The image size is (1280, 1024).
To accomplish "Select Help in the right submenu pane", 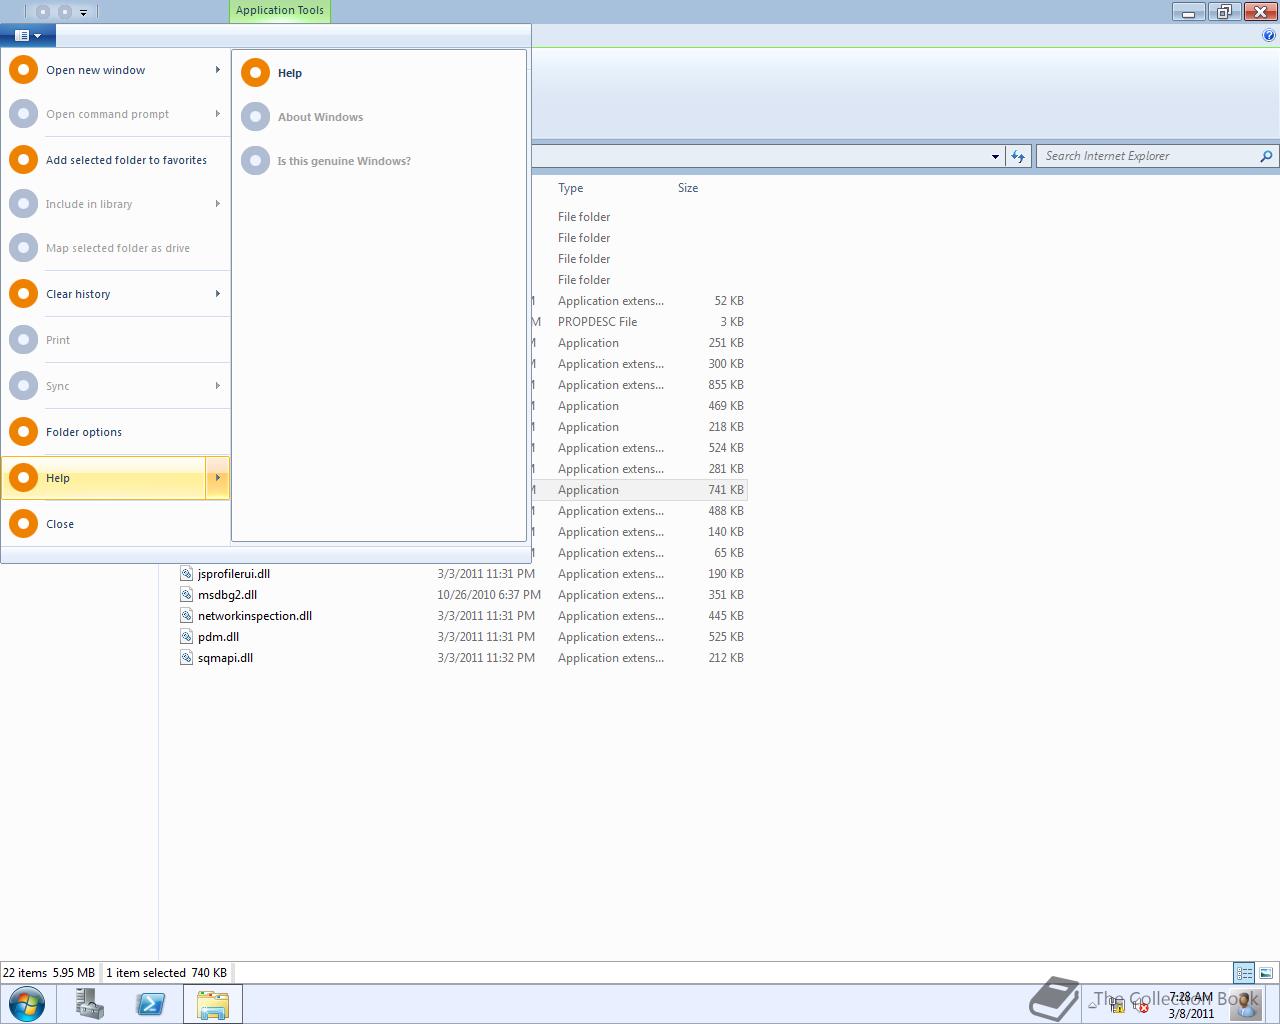I will point(379,73).
